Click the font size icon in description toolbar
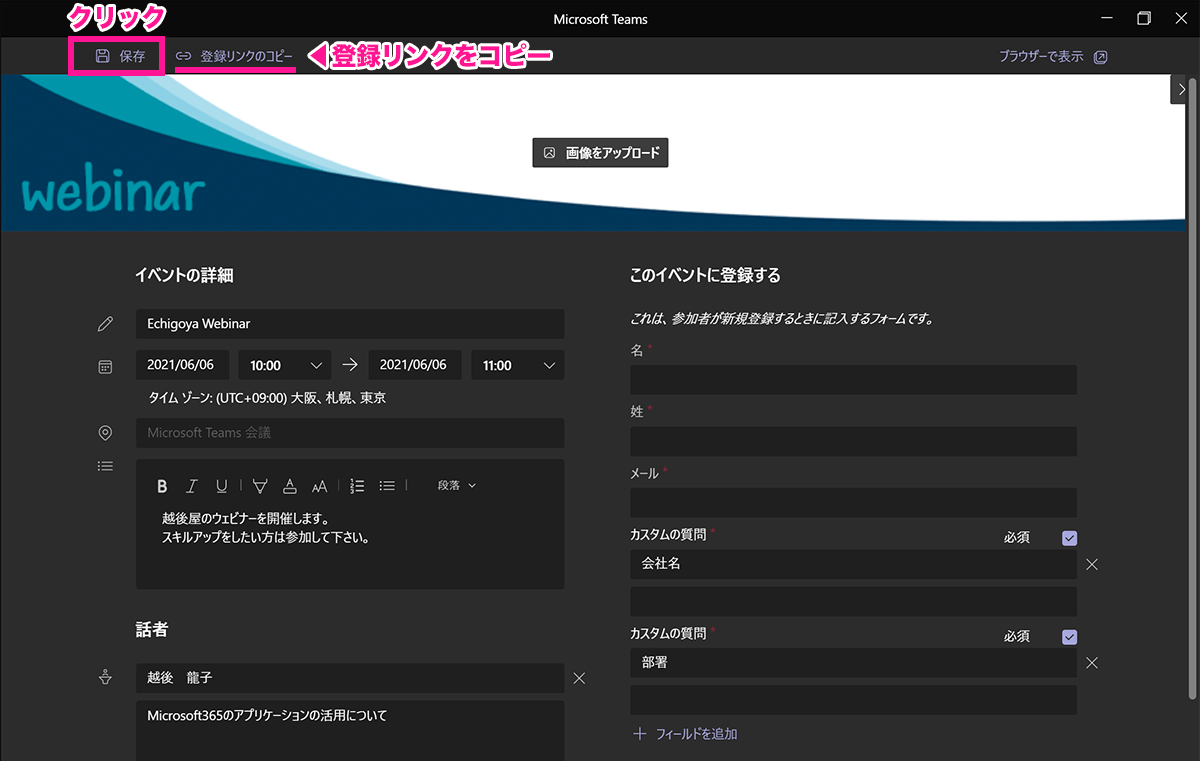Image resolution: width=1200 pixels, height=761 pixels. tap(319, 486)
